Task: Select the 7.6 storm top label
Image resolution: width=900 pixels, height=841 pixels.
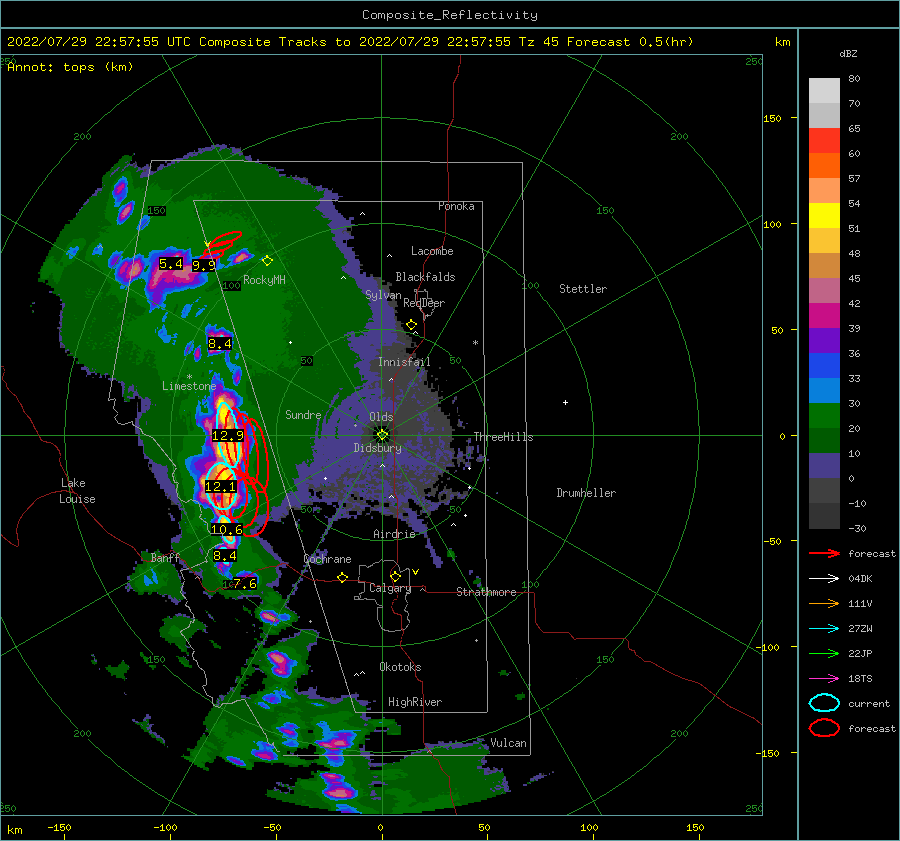Action: coord(245,583)
